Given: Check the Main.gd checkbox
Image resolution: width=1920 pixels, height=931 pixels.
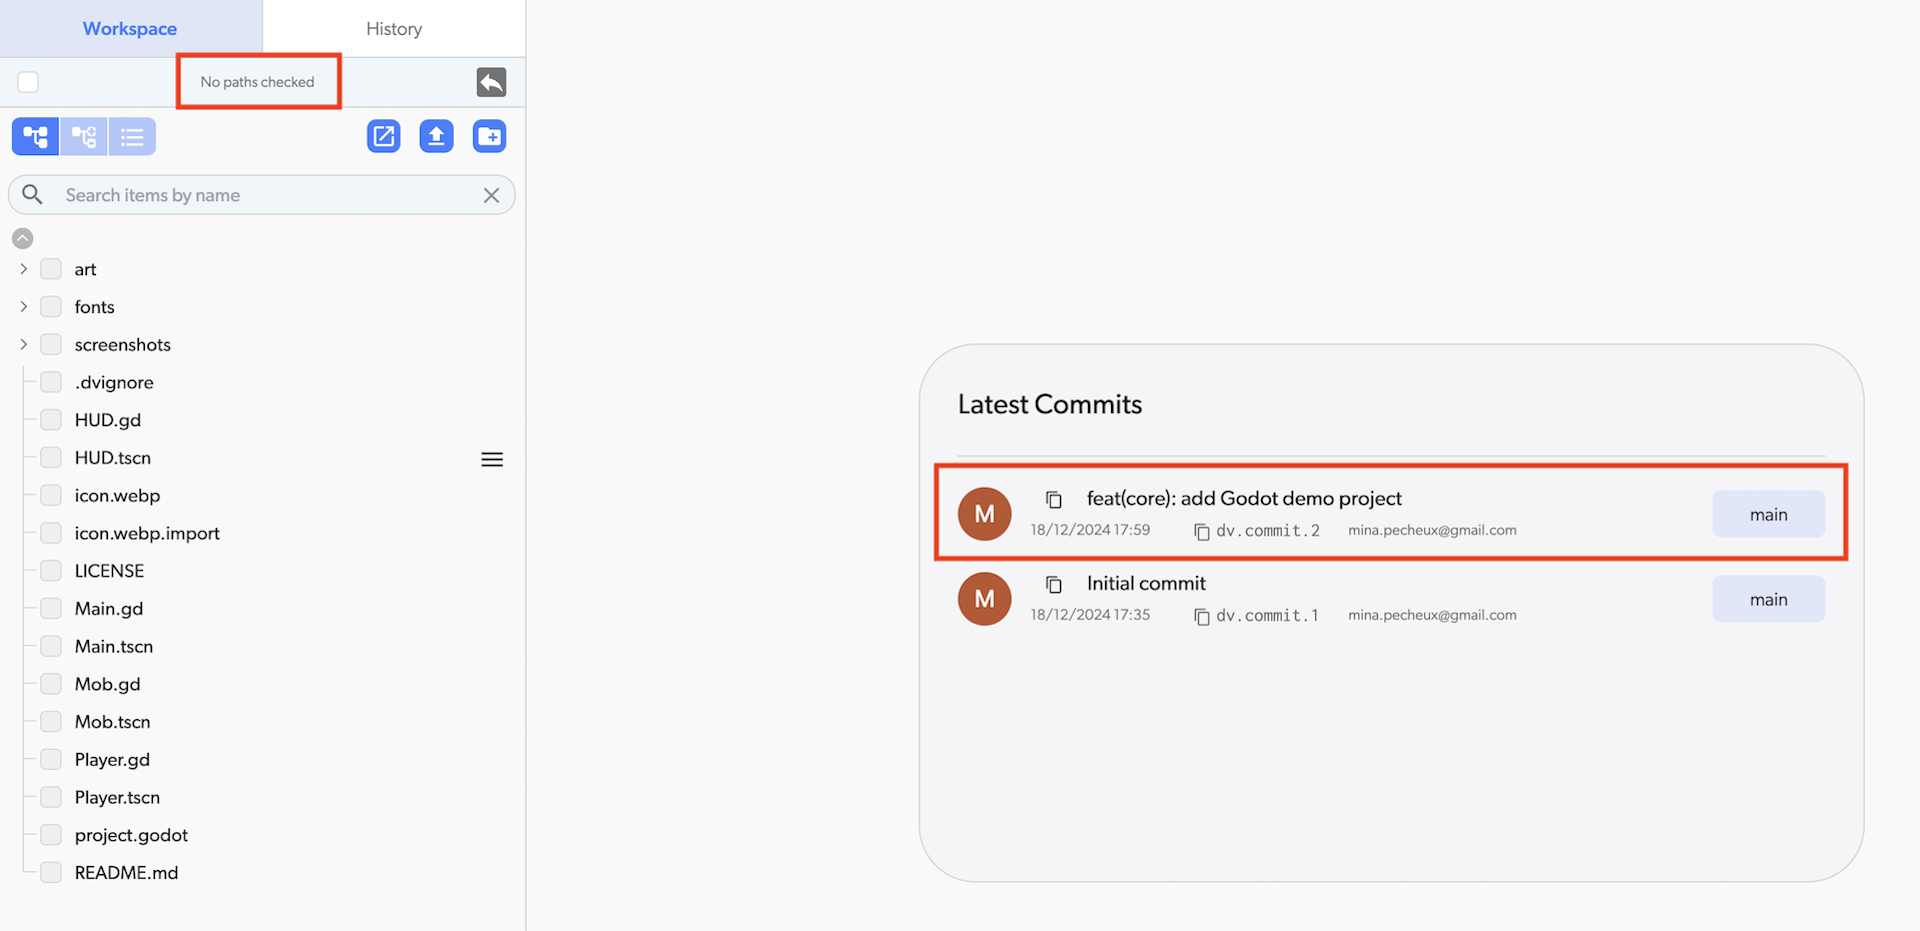Looking at the screenshot, I should click(51, 608).
